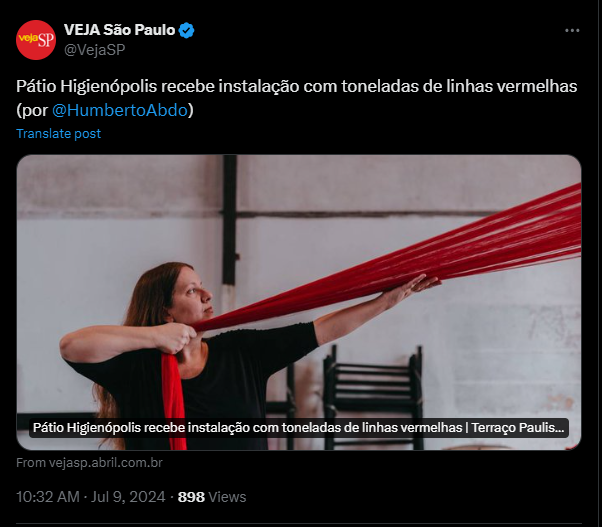Image resolution: width=602 pixels, height=527 pixels.
Task: Click the blue verified badge
Action: point(187,30)
